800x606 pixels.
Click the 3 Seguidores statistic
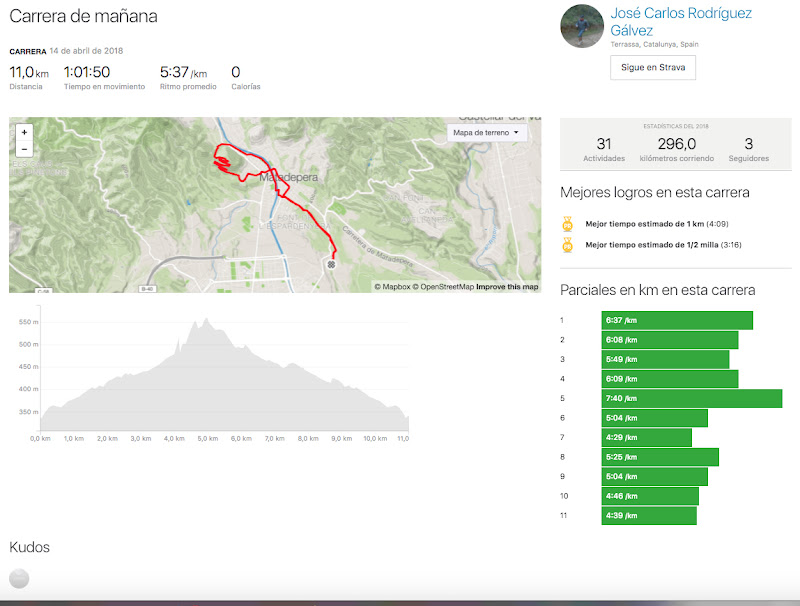click(x=748, y=150)
